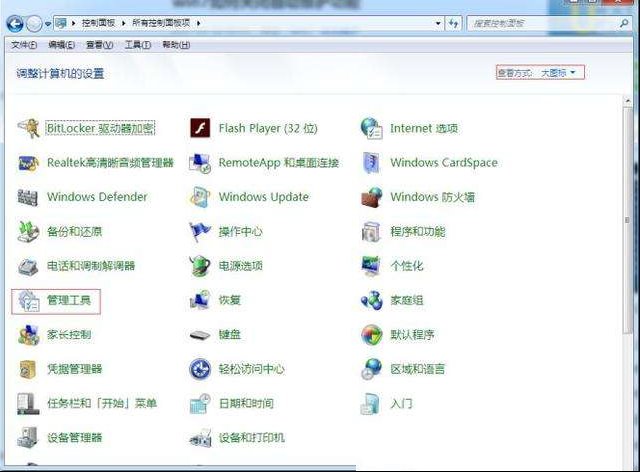The height and width of the screenshot is (472, 640).
Task: Expand the arrow after 所有控制面板项 breadcrumb
Action: pos(199,23)
